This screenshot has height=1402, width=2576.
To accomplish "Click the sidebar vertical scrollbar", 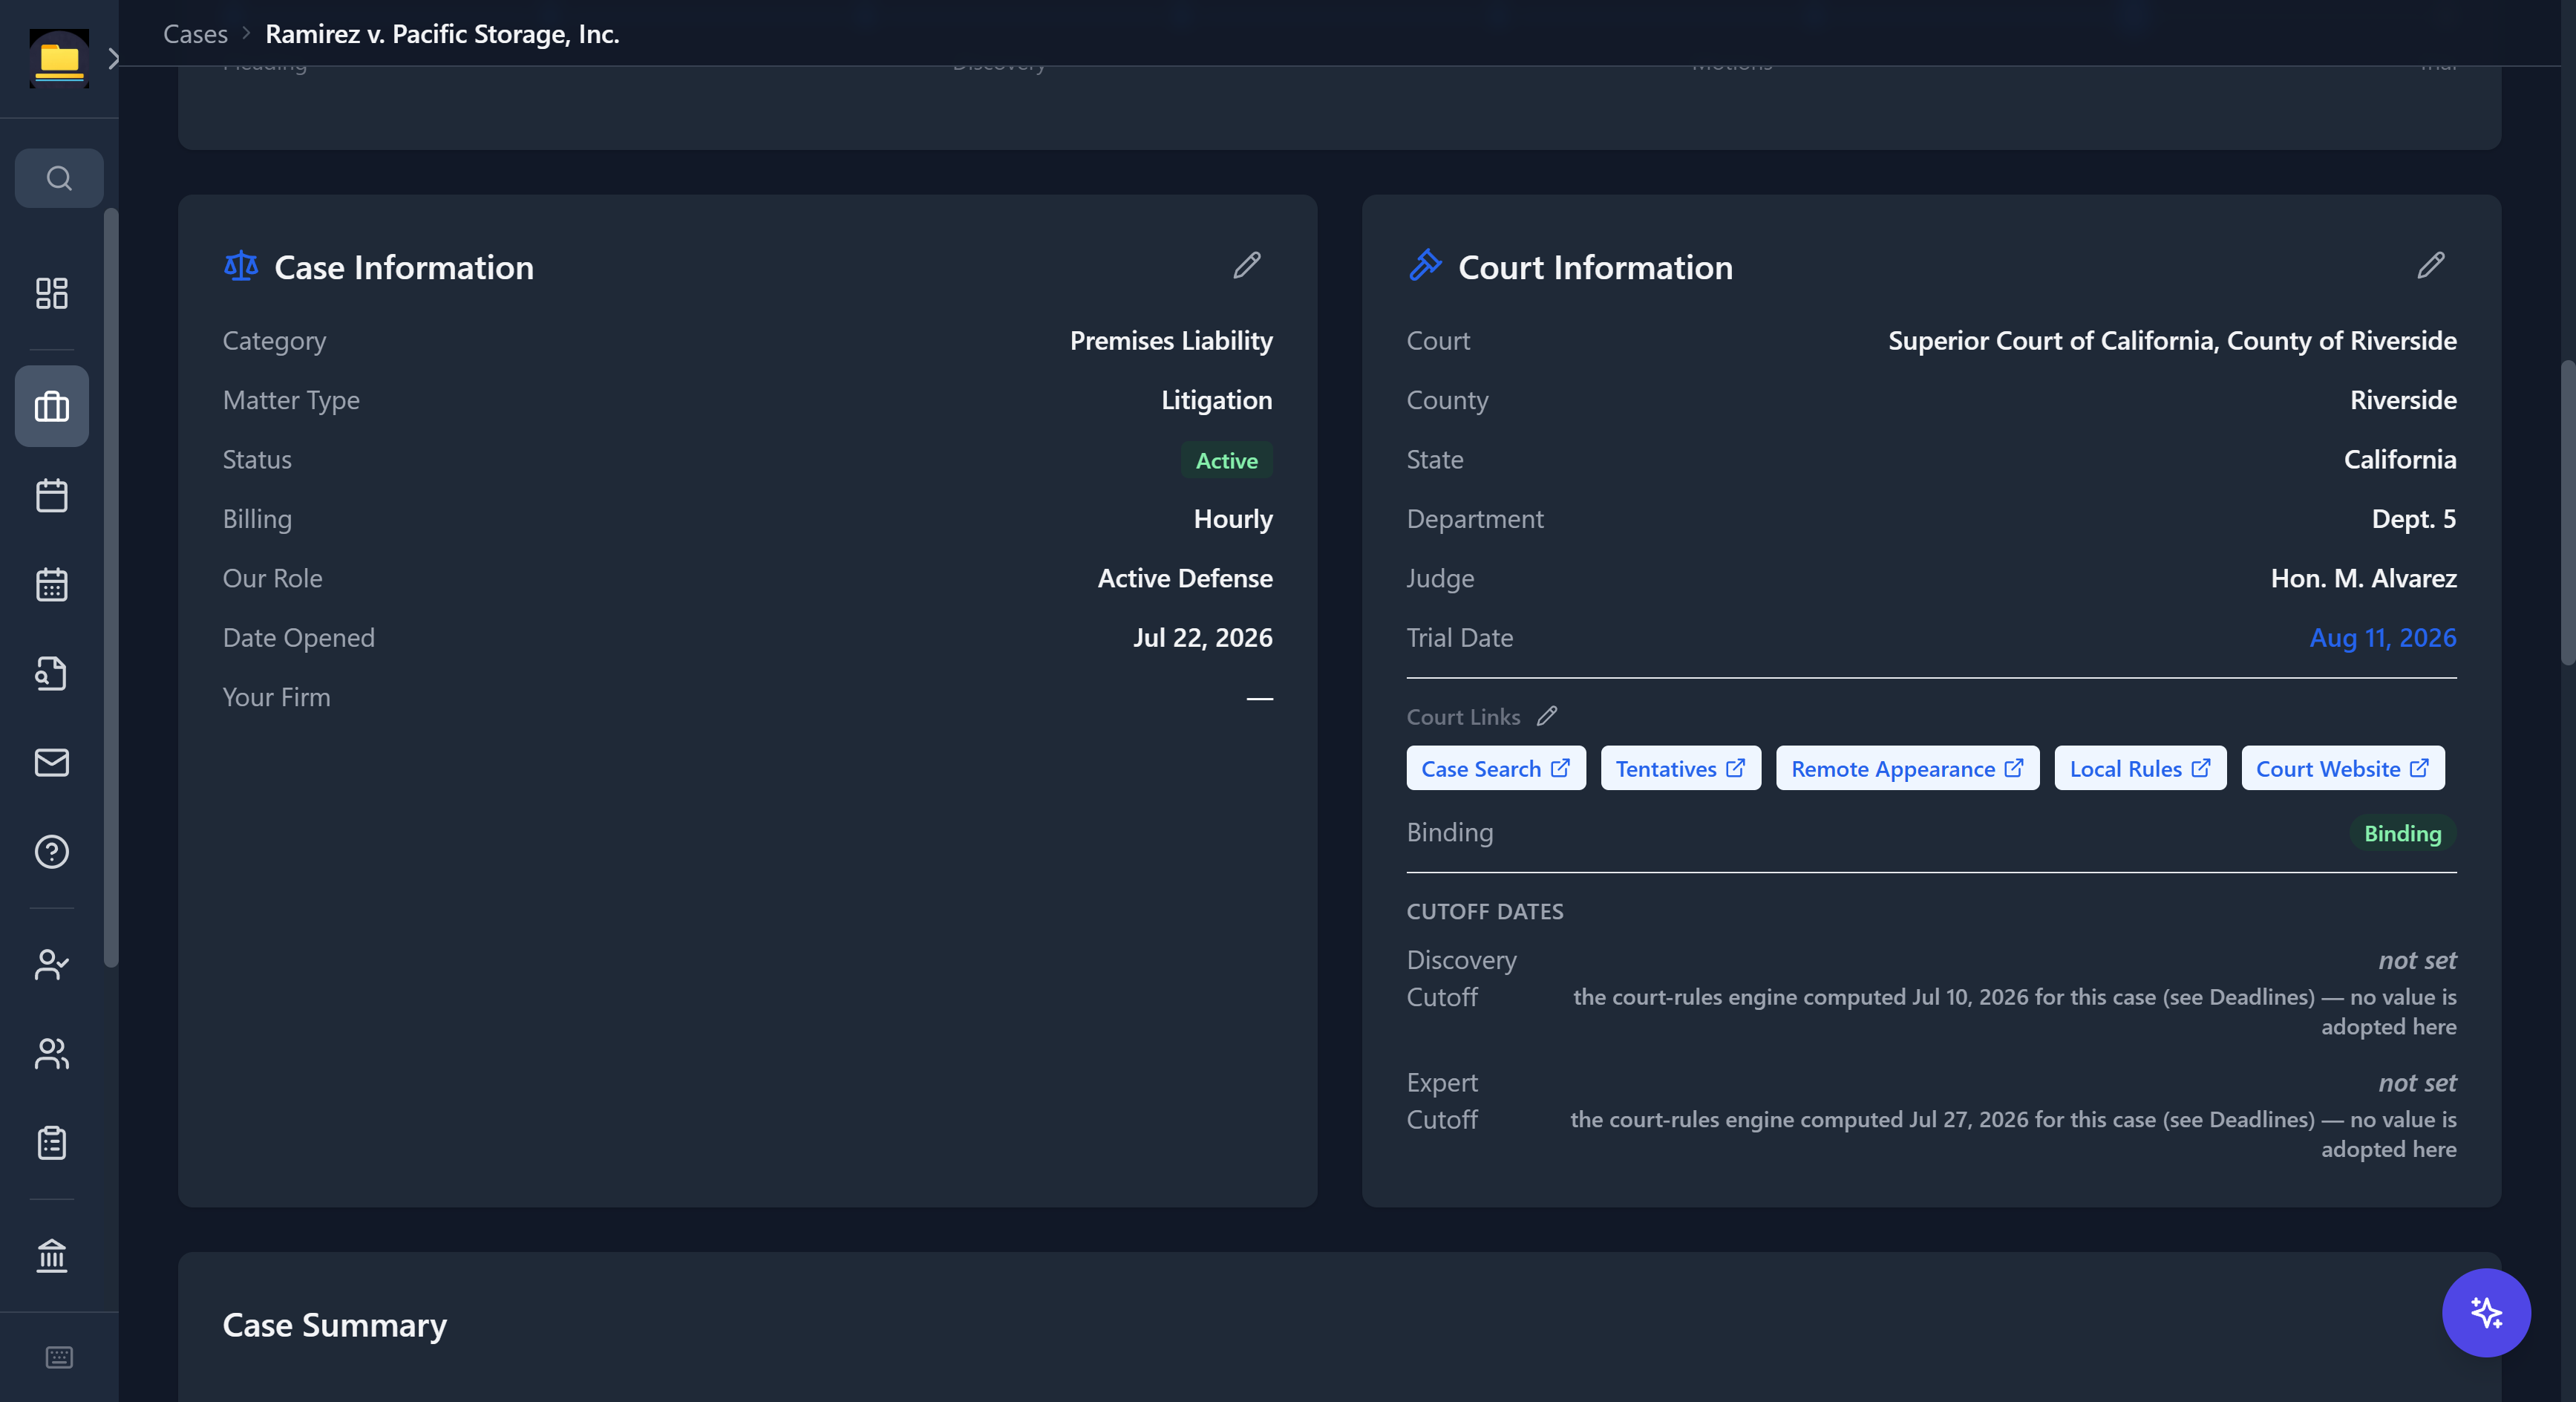I will coord(111,588).
